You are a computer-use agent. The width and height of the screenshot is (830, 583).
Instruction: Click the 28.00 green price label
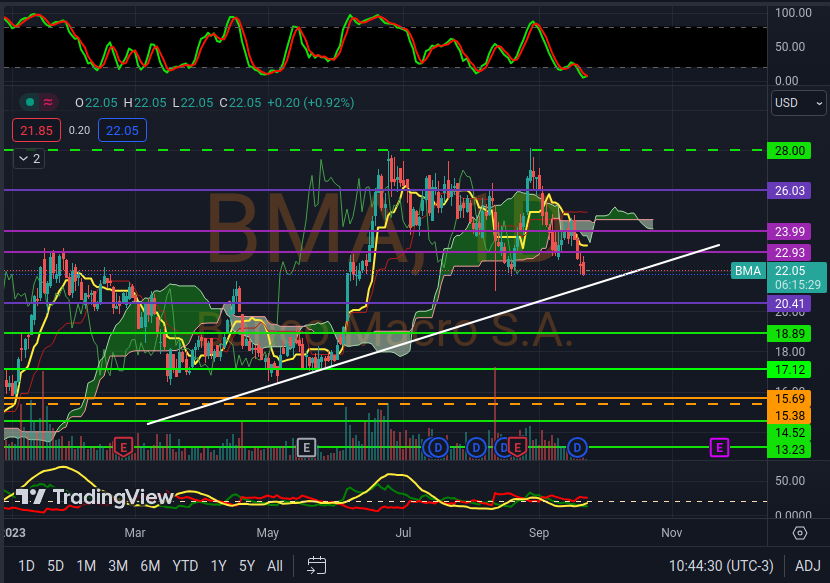click(x=789, y=151)
